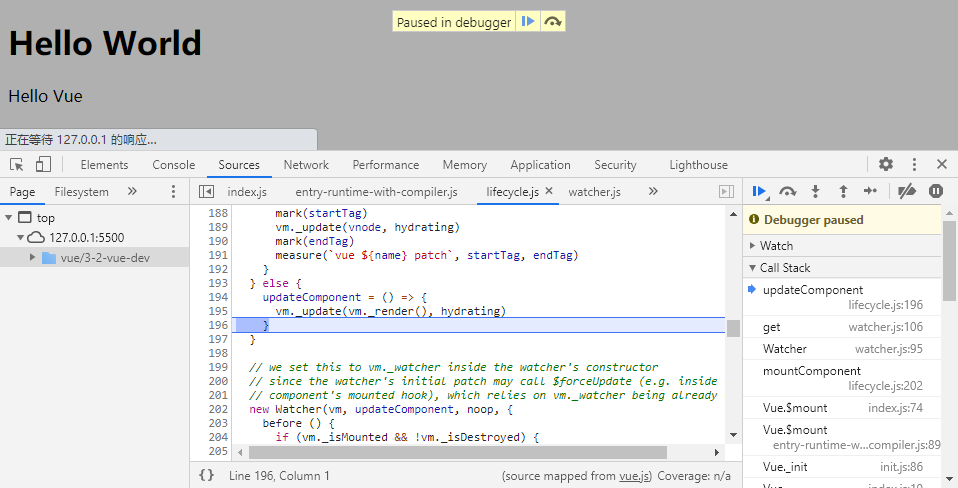Open the Network tab
Image resolution: width=958 pixels, height=488 pixels.
[306, 165]
